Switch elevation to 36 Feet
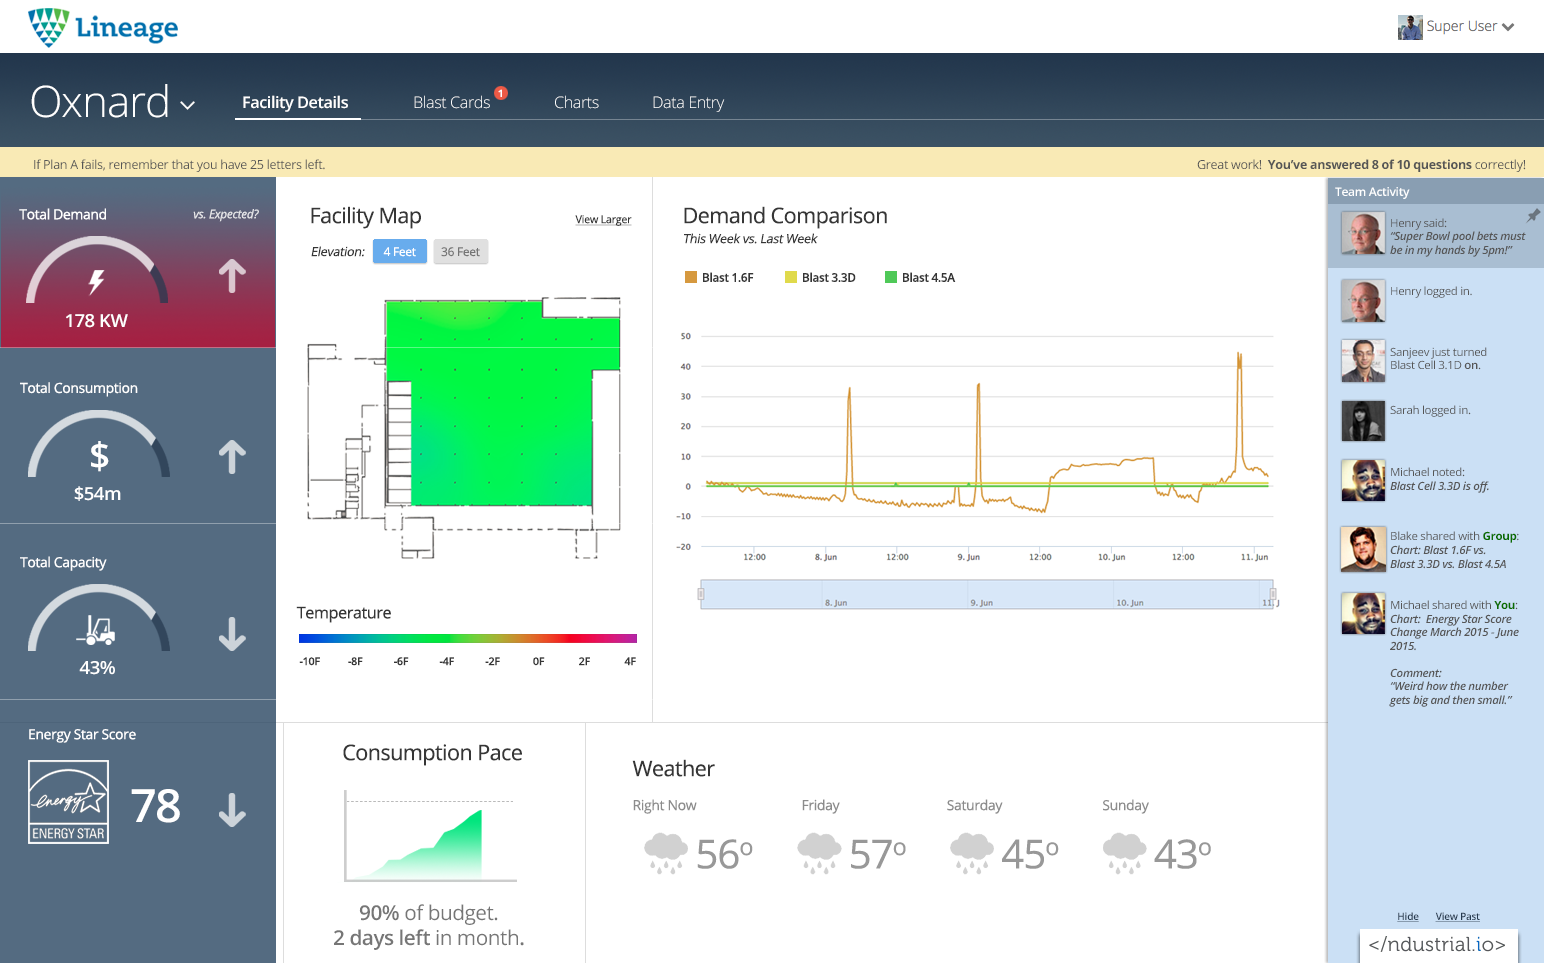The width and height of the screenshot is (1544, 963). [460, 252]
